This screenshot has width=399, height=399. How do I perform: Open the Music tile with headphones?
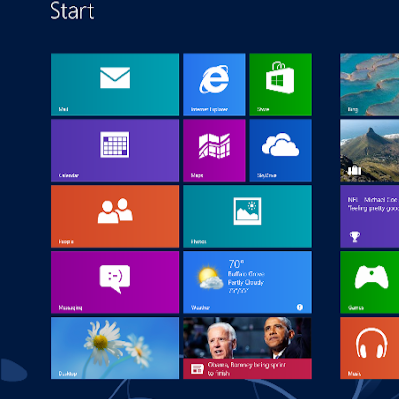click(369, 348)
